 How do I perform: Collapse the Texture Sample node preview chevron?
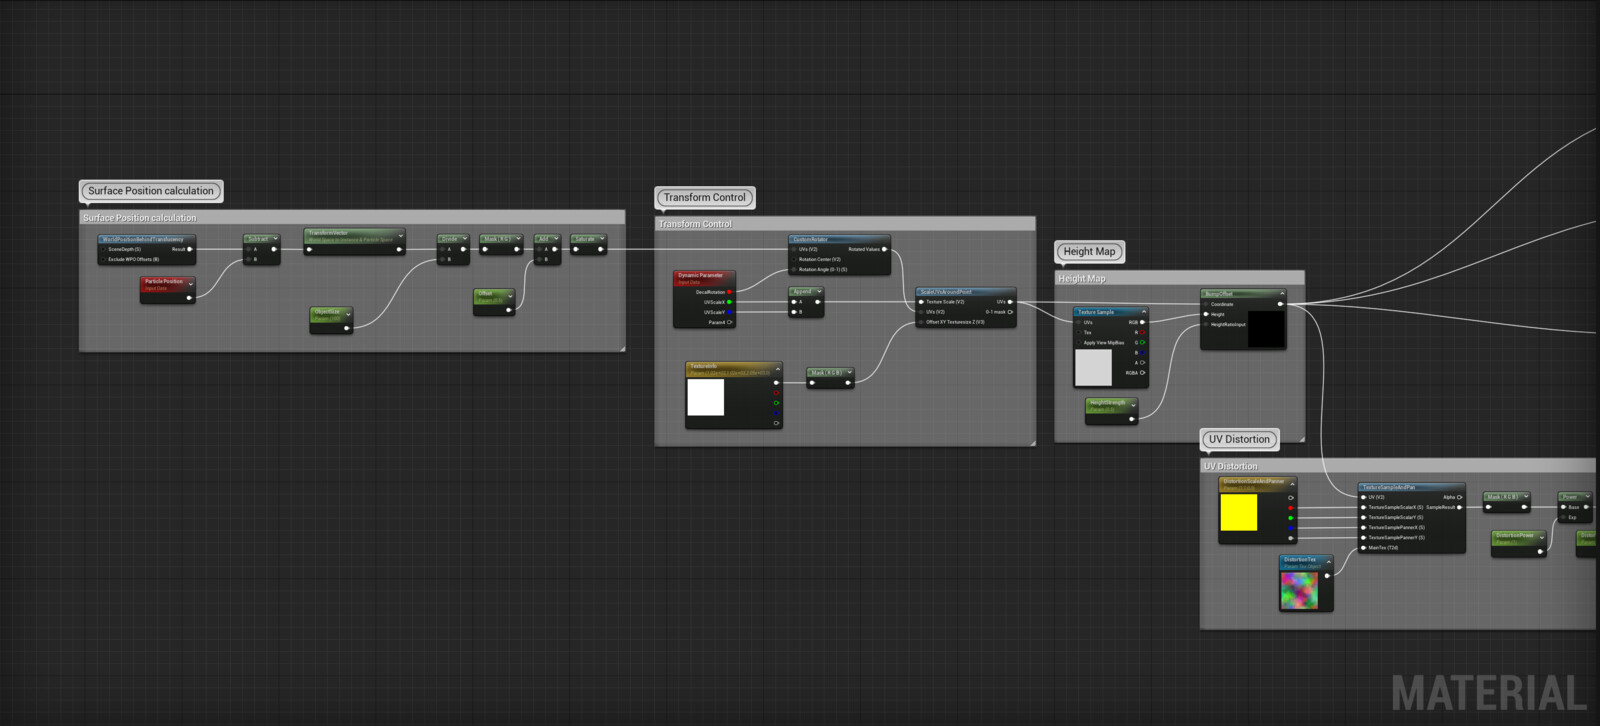tap(1143, 312)
